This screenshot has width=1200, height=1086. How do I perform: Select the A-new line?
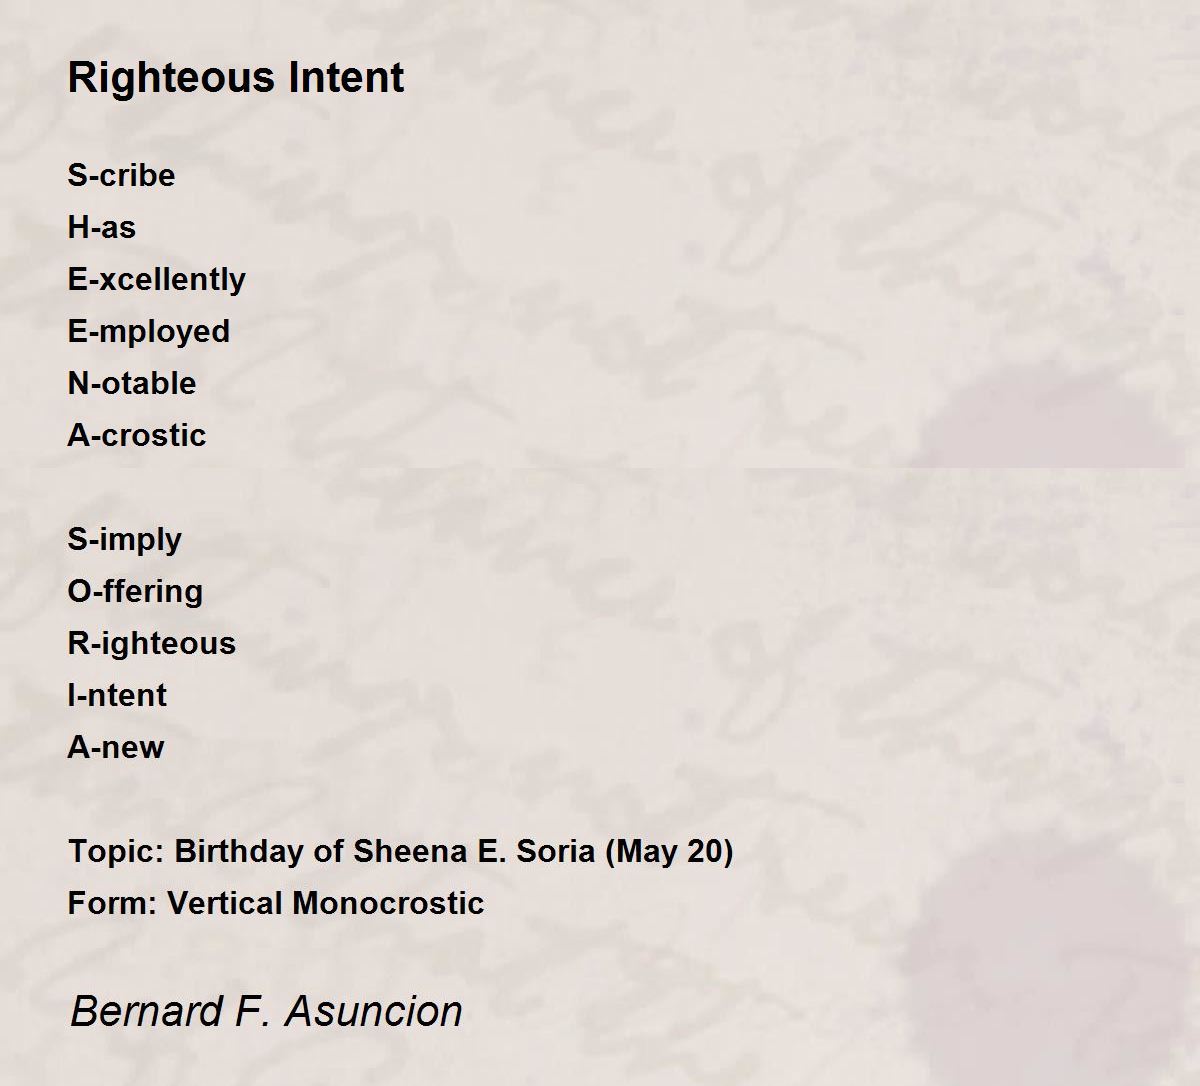(x=115, y=748)
